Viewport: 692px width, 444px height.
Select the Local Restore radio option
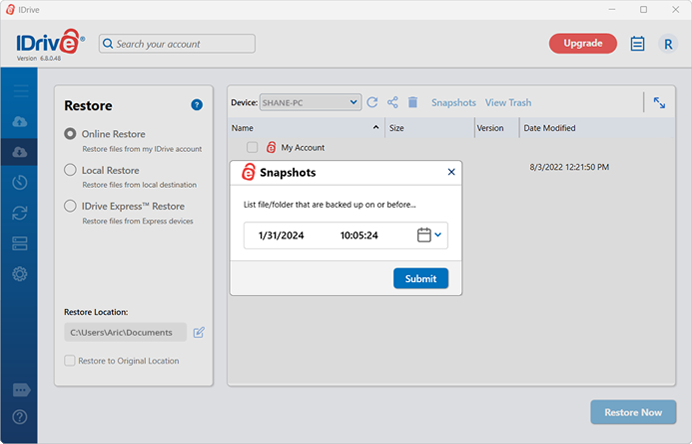click(71, 170)
